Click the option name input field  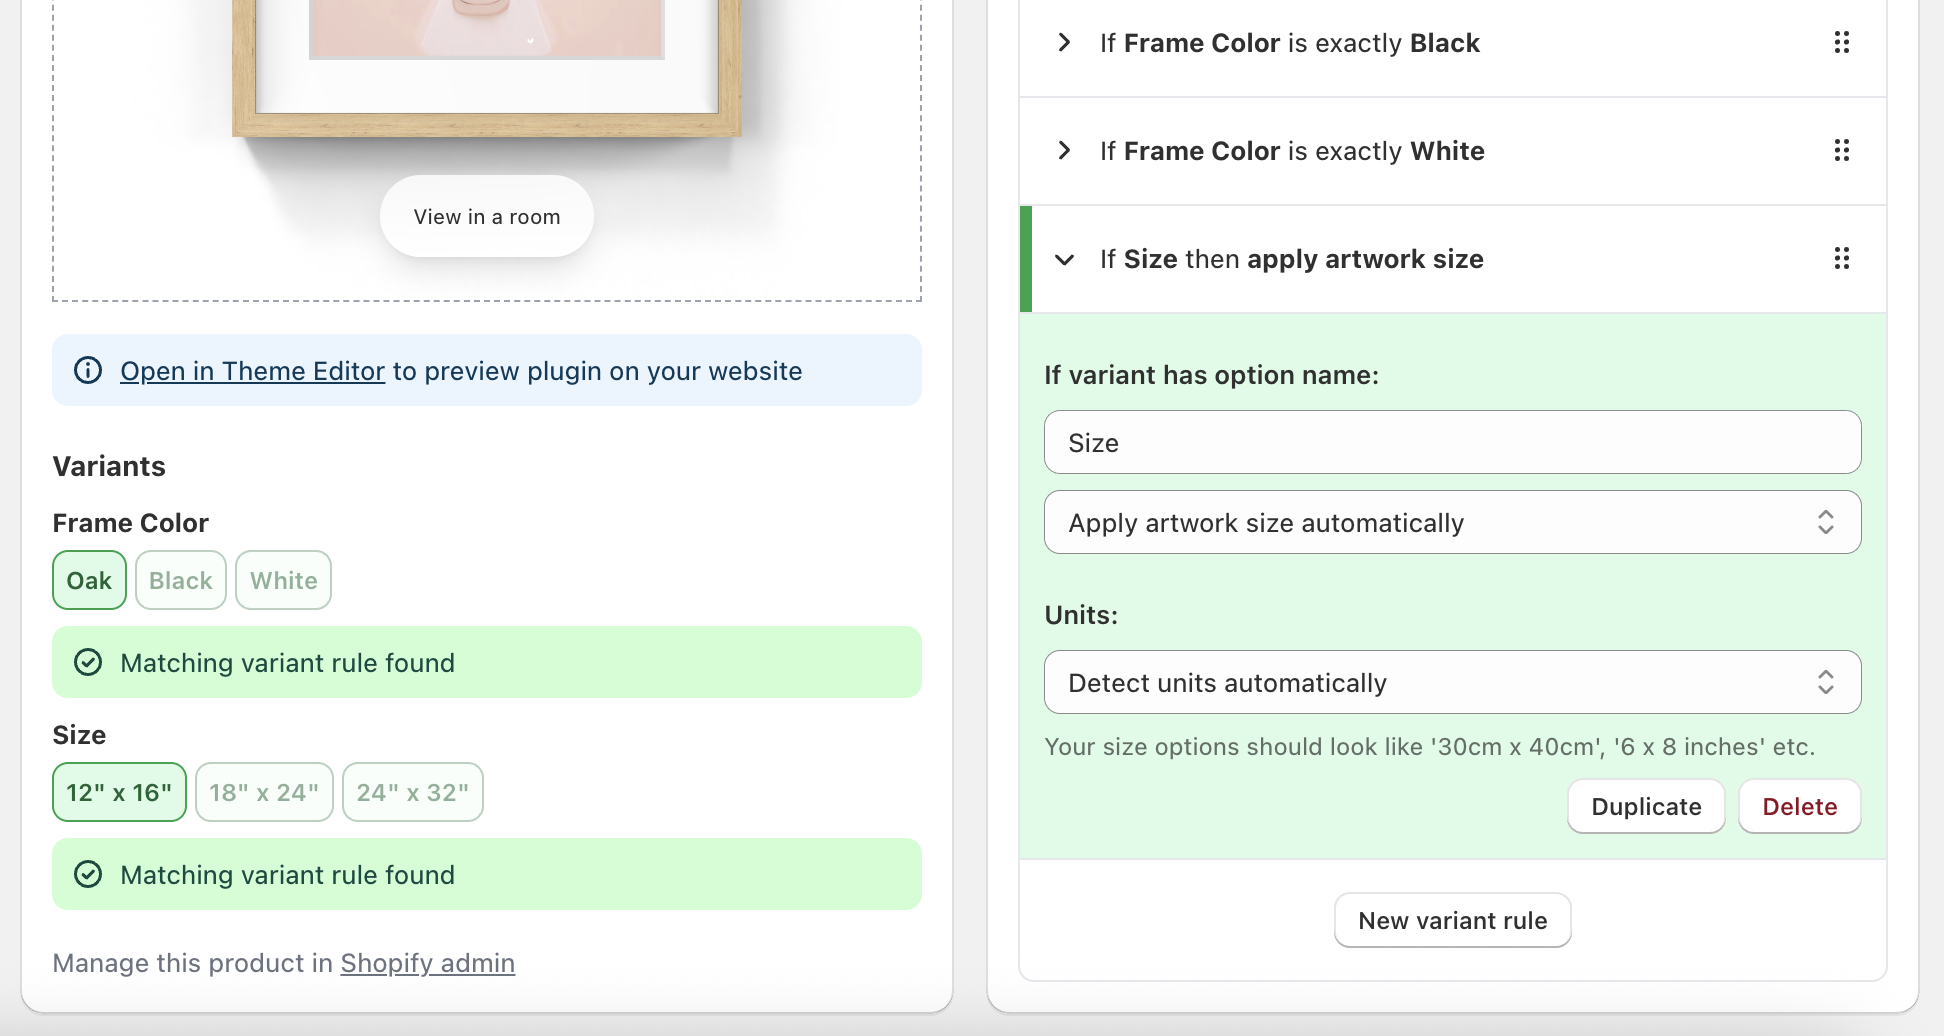point(1452,443)
